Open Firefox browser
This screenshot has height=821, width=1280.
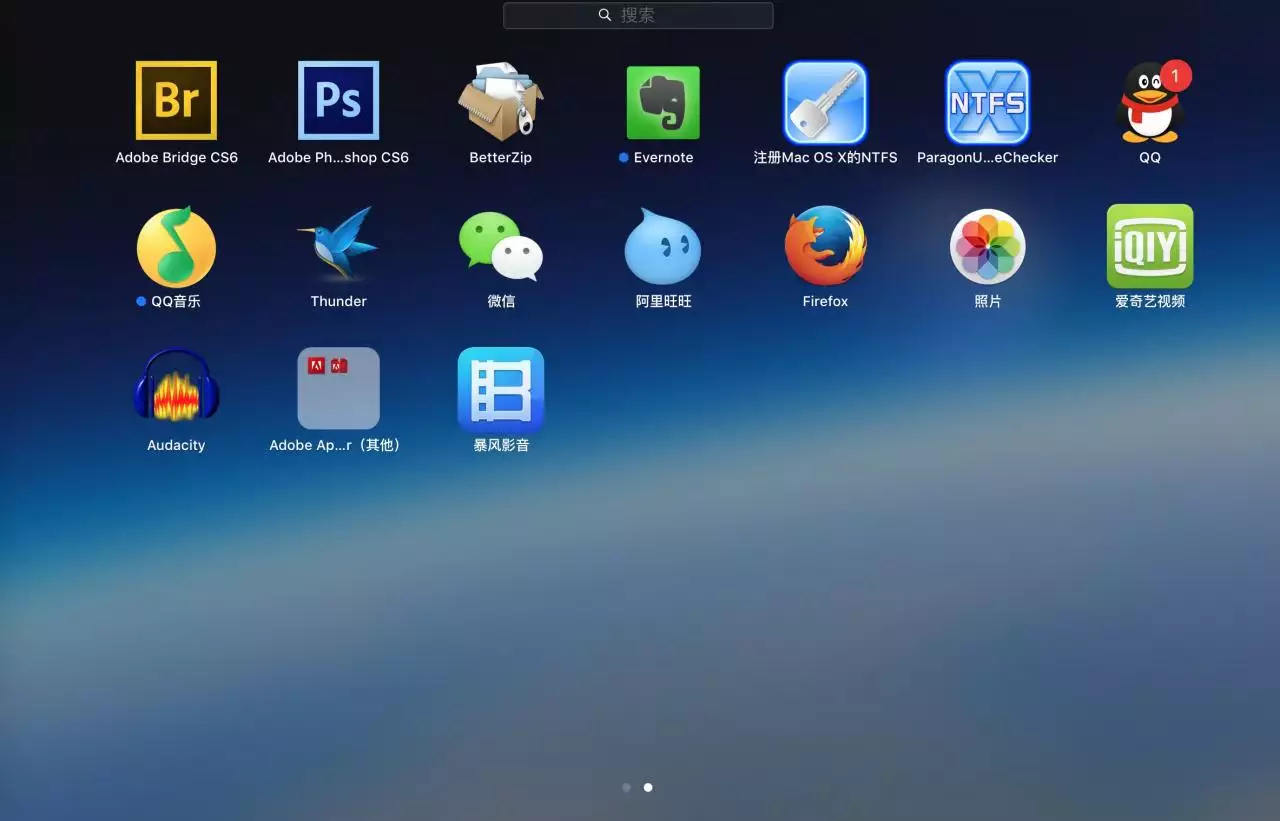point(825,246)
